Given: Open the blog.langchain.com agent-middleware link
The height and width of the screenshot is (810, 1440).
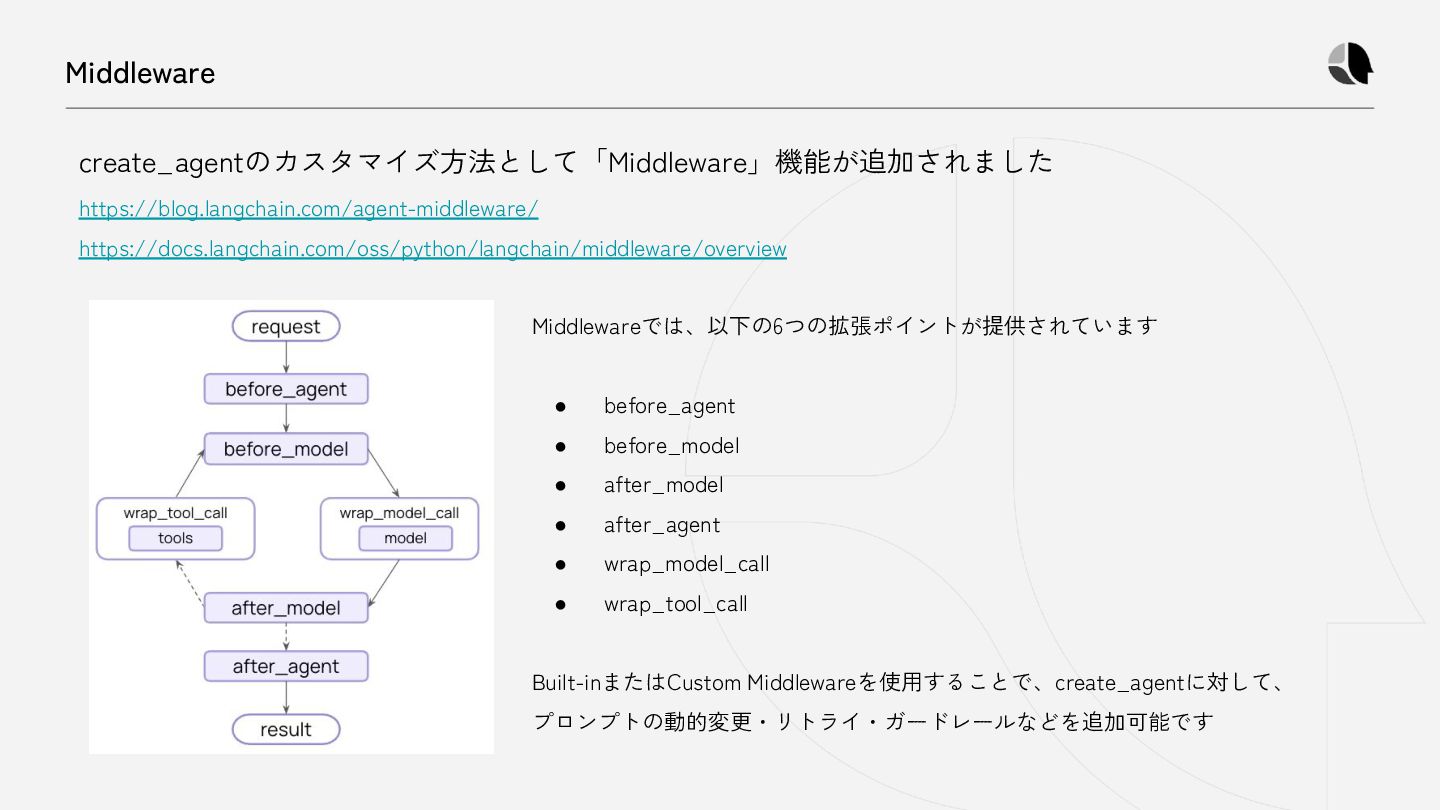Looking at the screenshot, I should tap(308, 209).
